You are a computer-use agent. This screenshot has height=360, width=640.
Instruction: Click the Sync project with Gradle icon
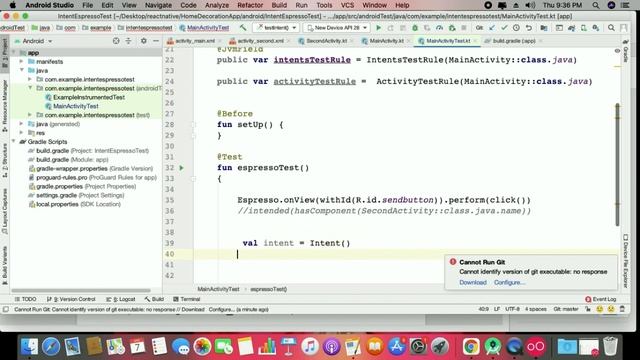tap(571, 28)
